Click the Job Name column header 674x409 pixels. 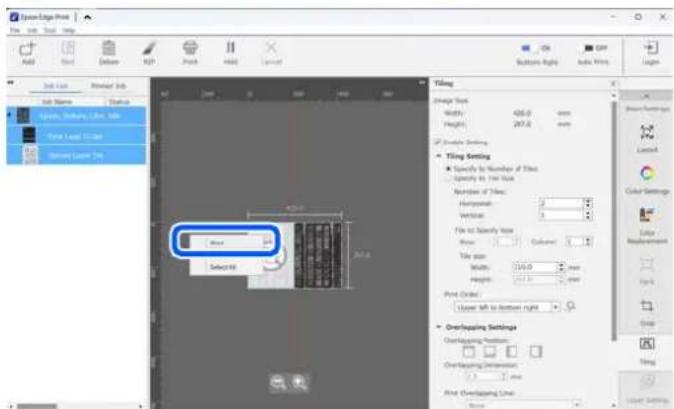tap(57, 102)
